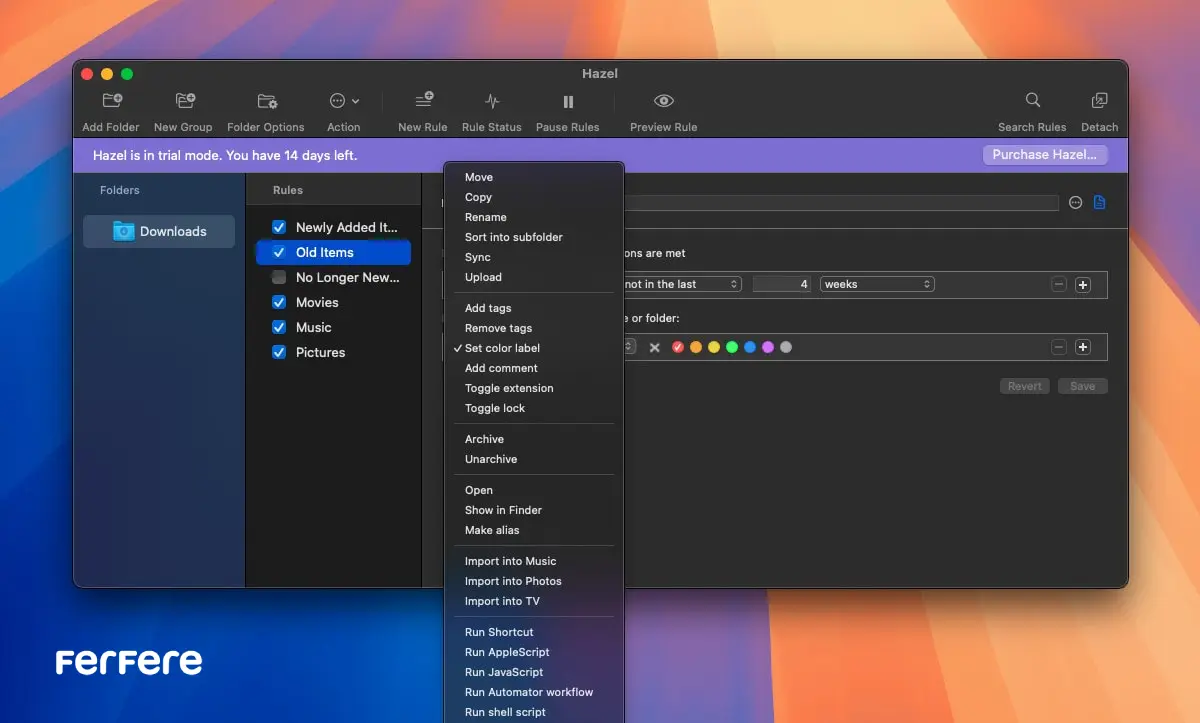Click the New Rule toolbar icon

(423, 101)
